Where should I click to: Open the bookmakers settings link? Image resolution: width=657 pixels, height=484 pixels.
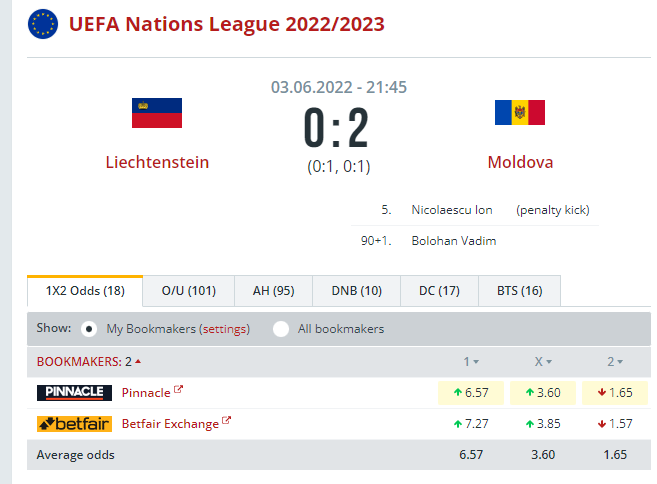[225, 329]
